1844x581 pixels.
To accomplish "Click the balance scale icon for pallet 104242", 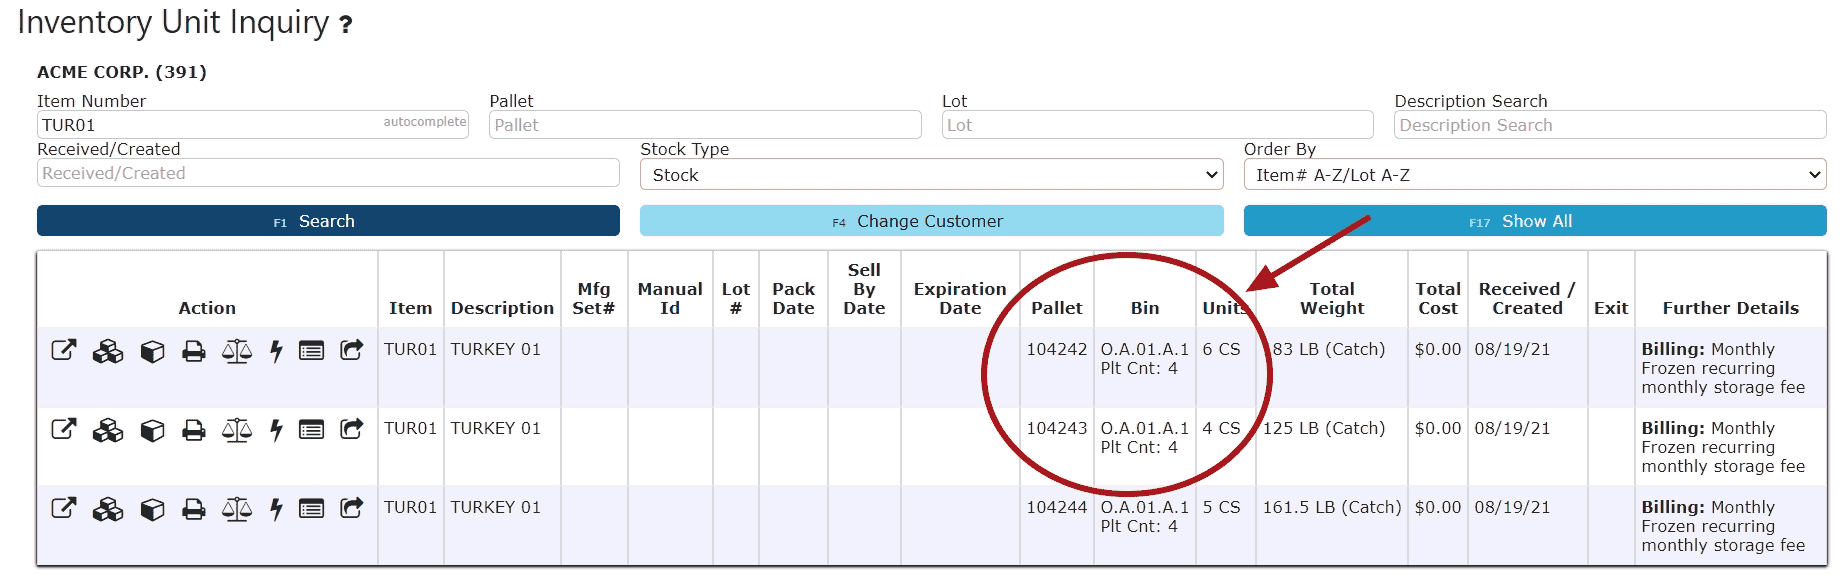I will coord(237,351).
